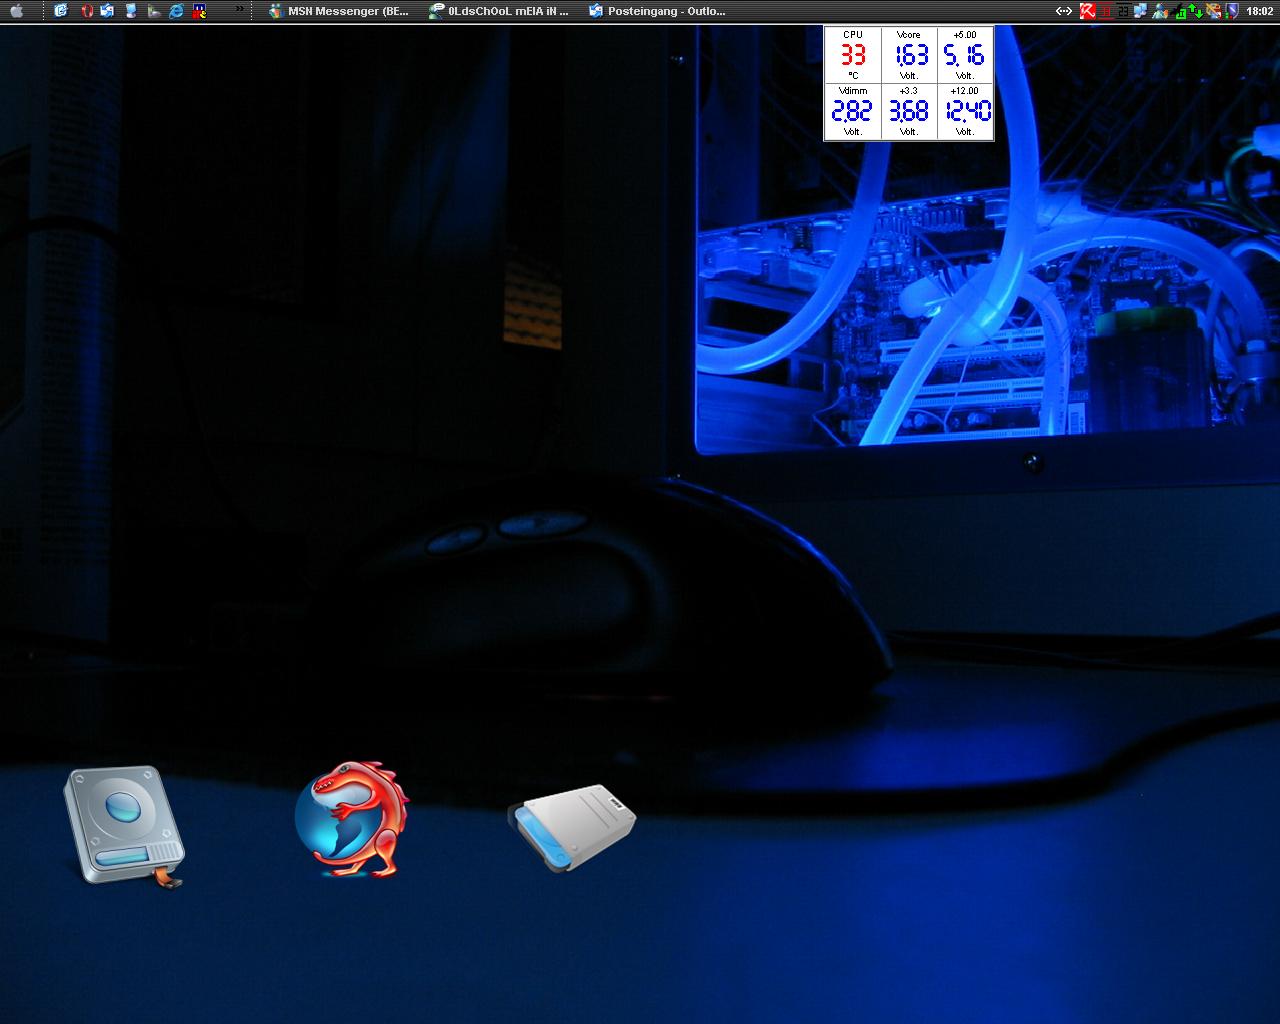Open the external drive desktop icon

[x=574, y=826]
